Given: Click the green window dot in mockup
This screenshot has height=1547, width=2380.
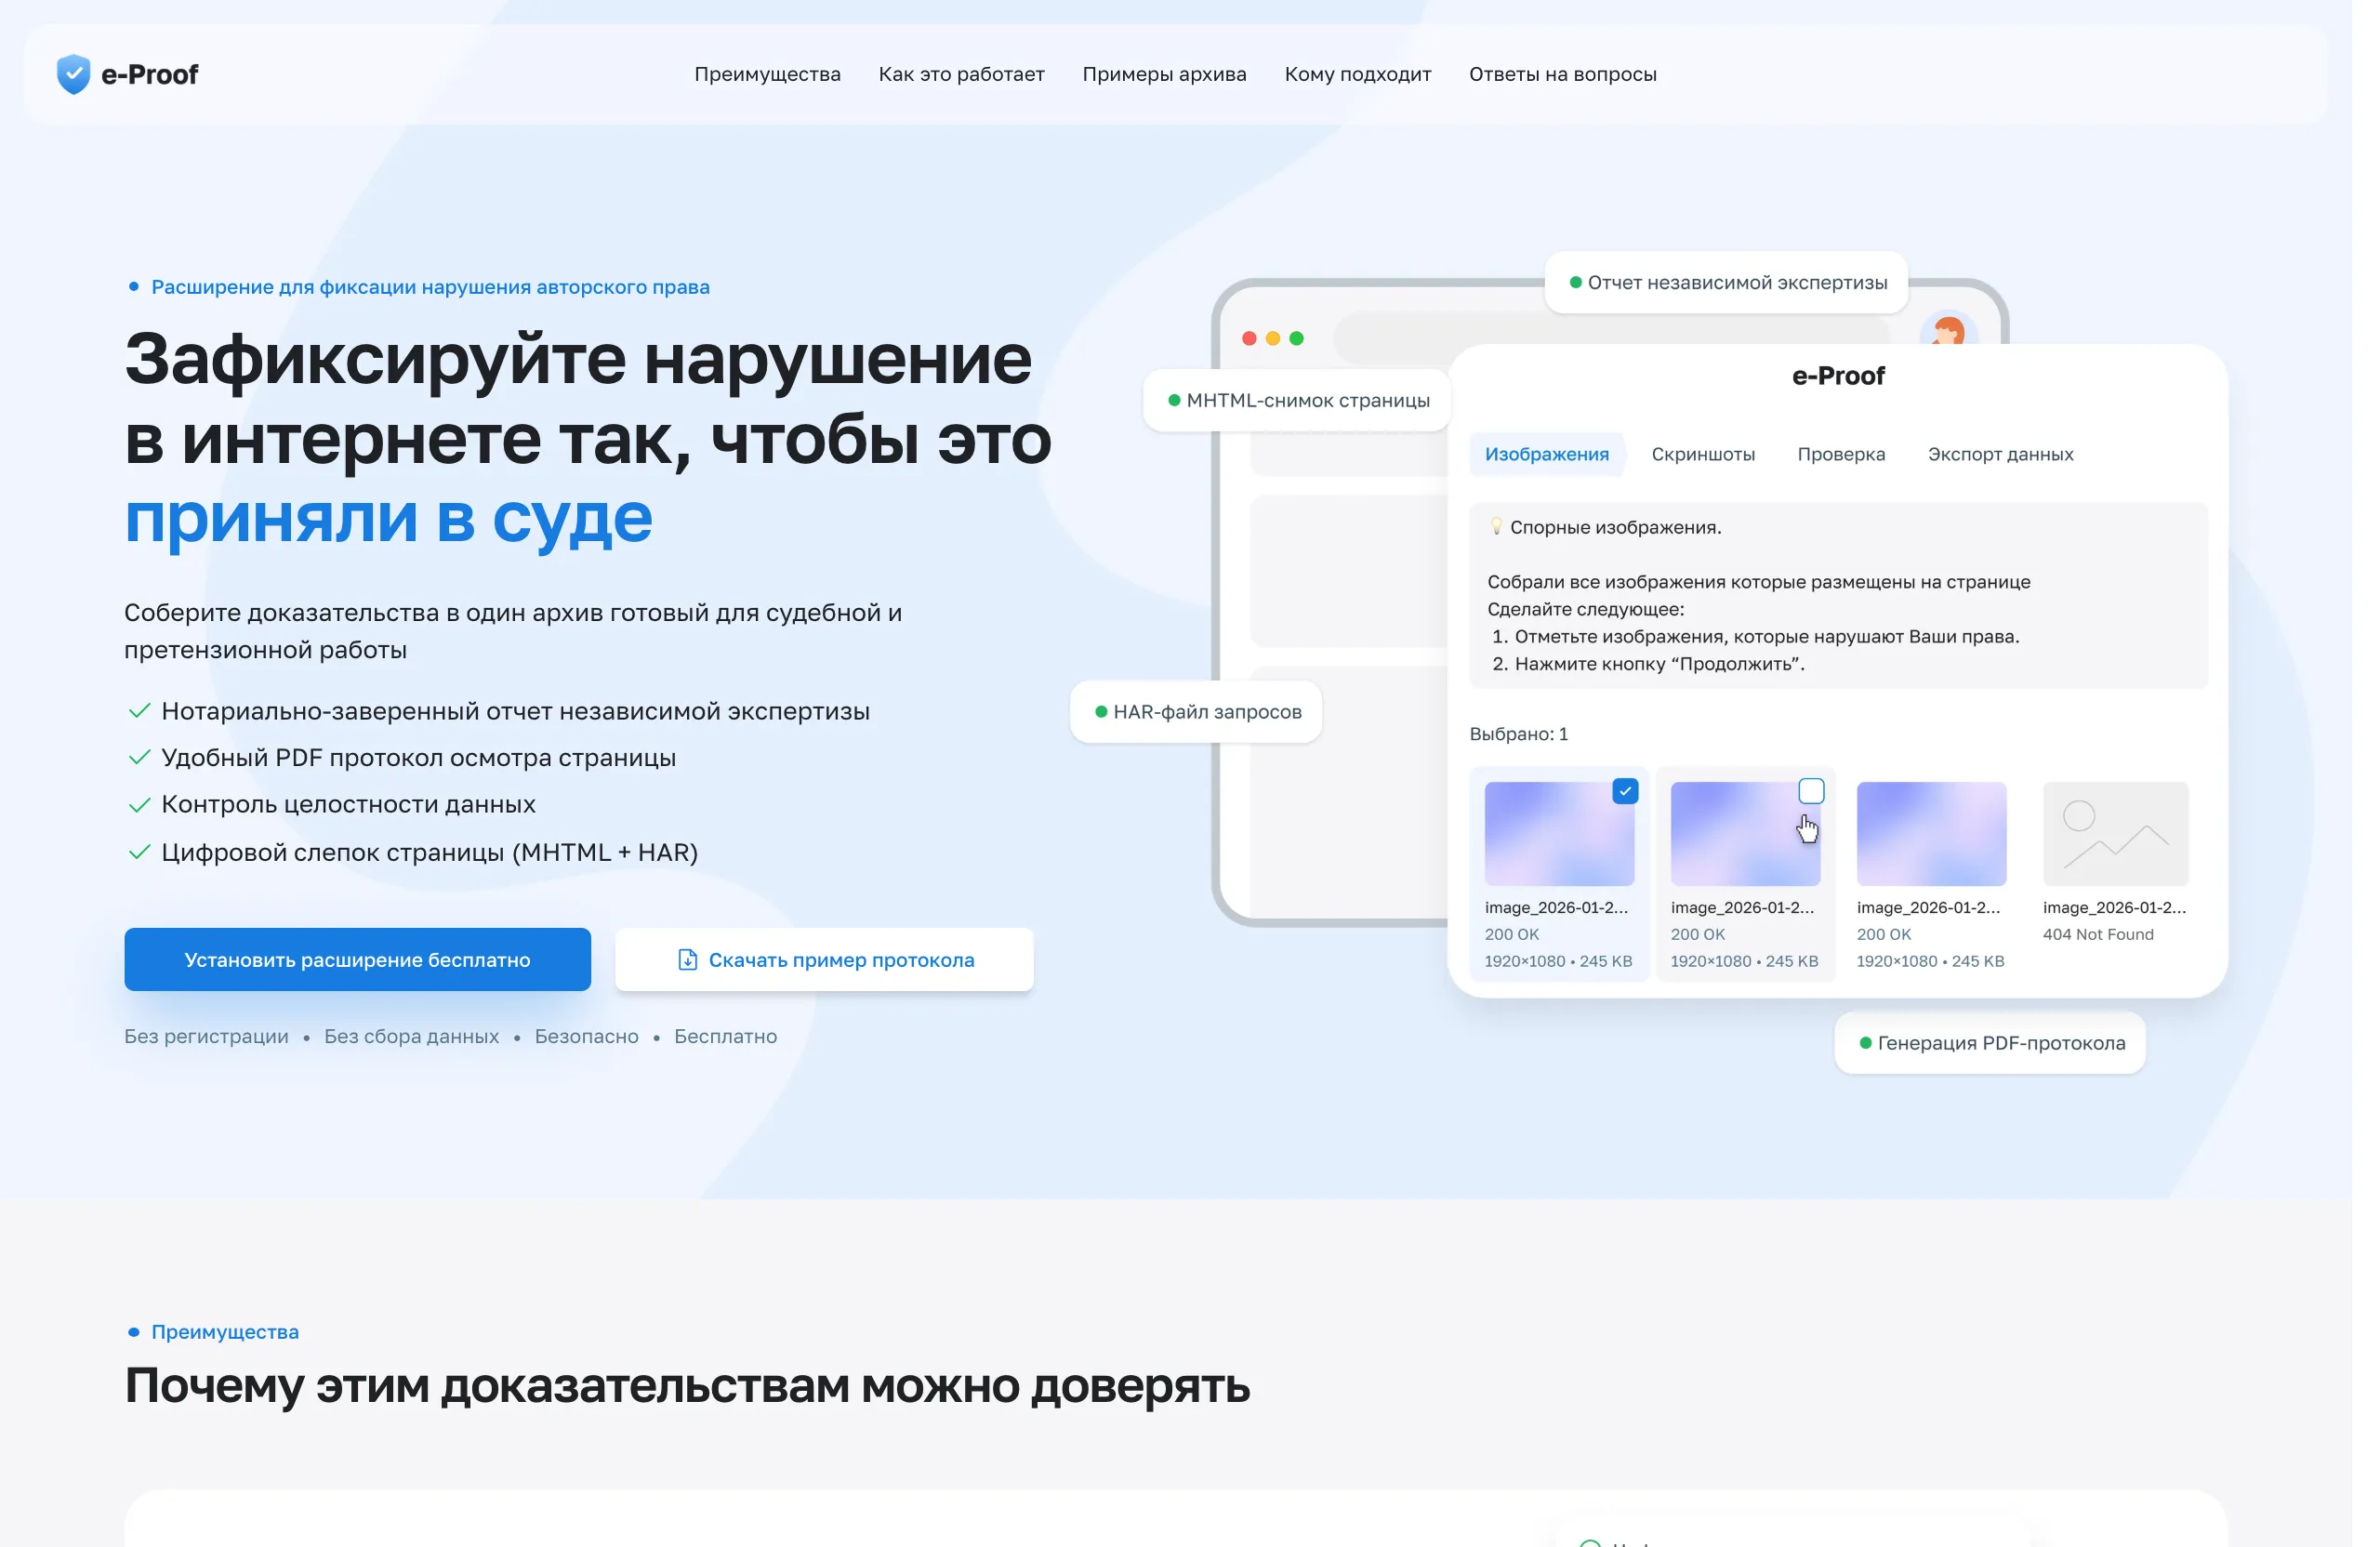Looking at the screenshot, I should pos(1297,338).
